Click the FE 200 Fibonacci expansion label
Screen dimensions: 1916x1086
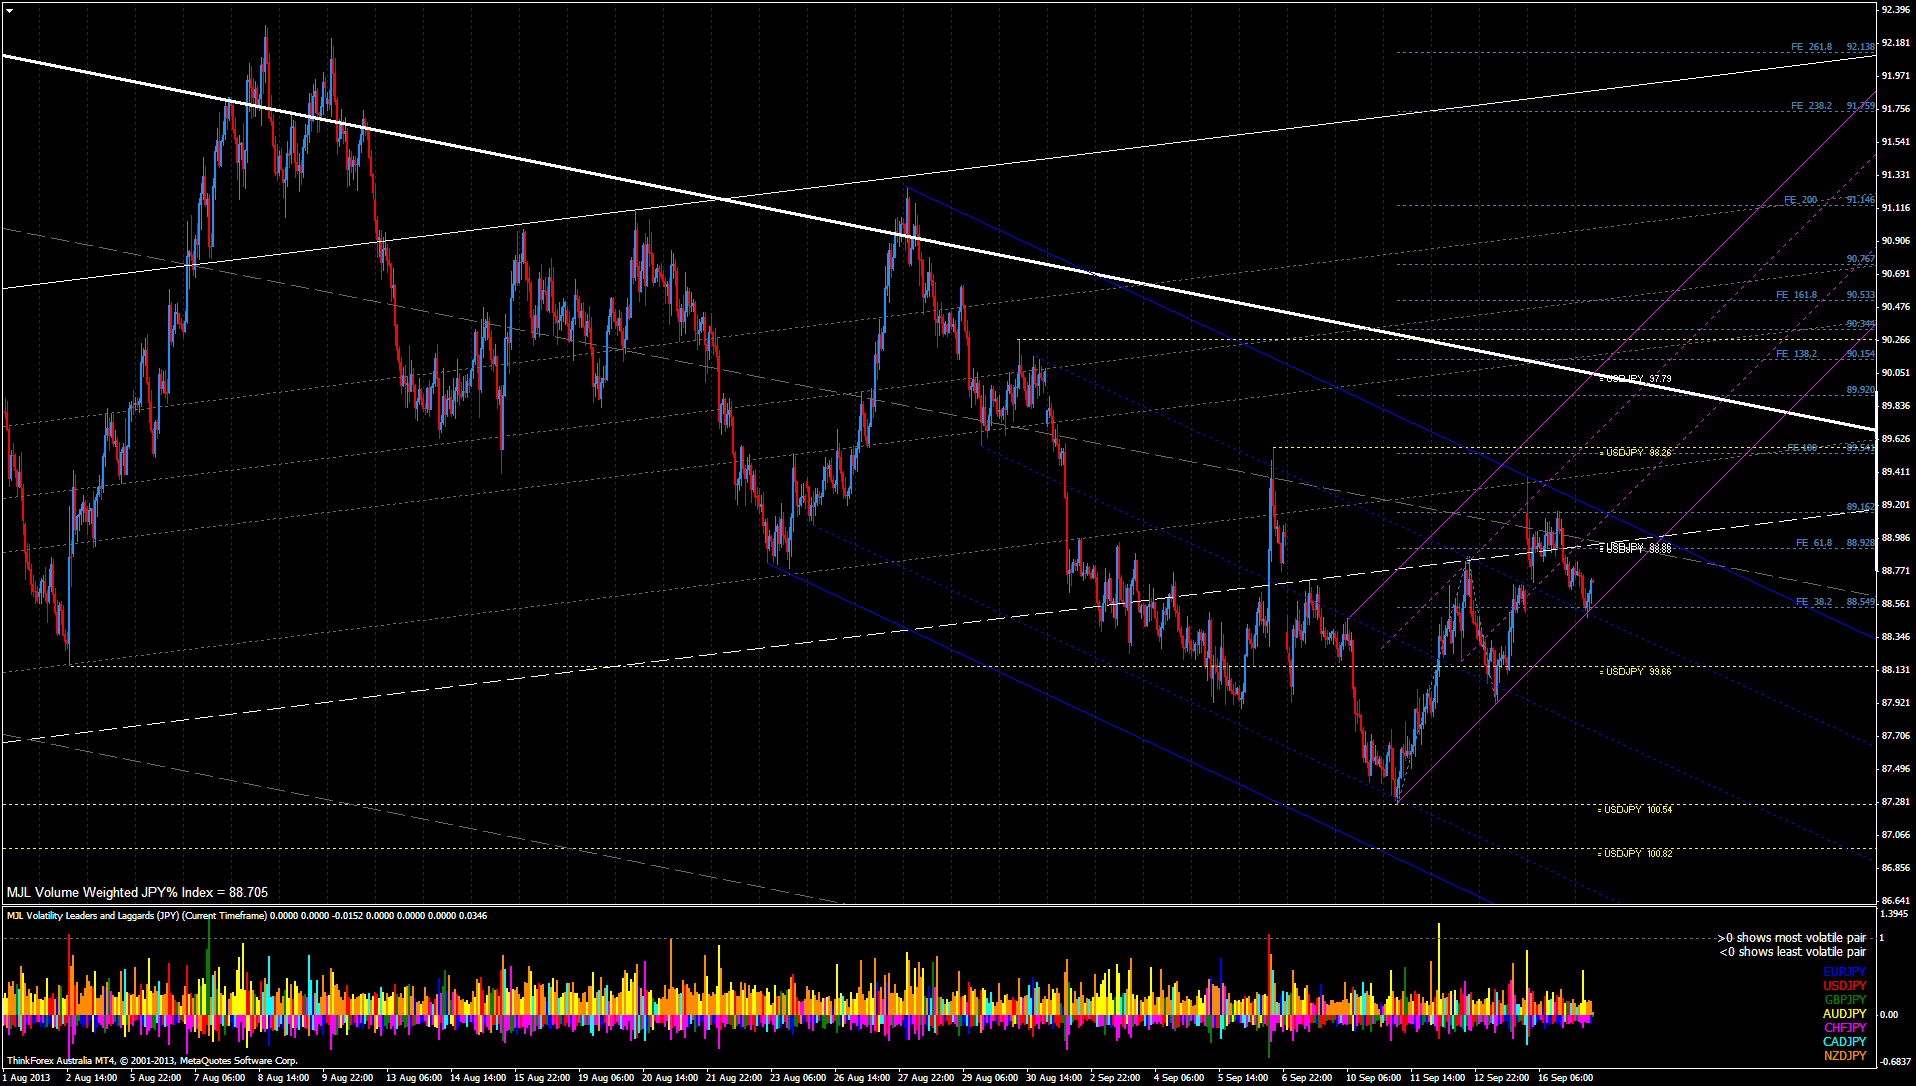pyautogui.click(x=1801, y=200)
